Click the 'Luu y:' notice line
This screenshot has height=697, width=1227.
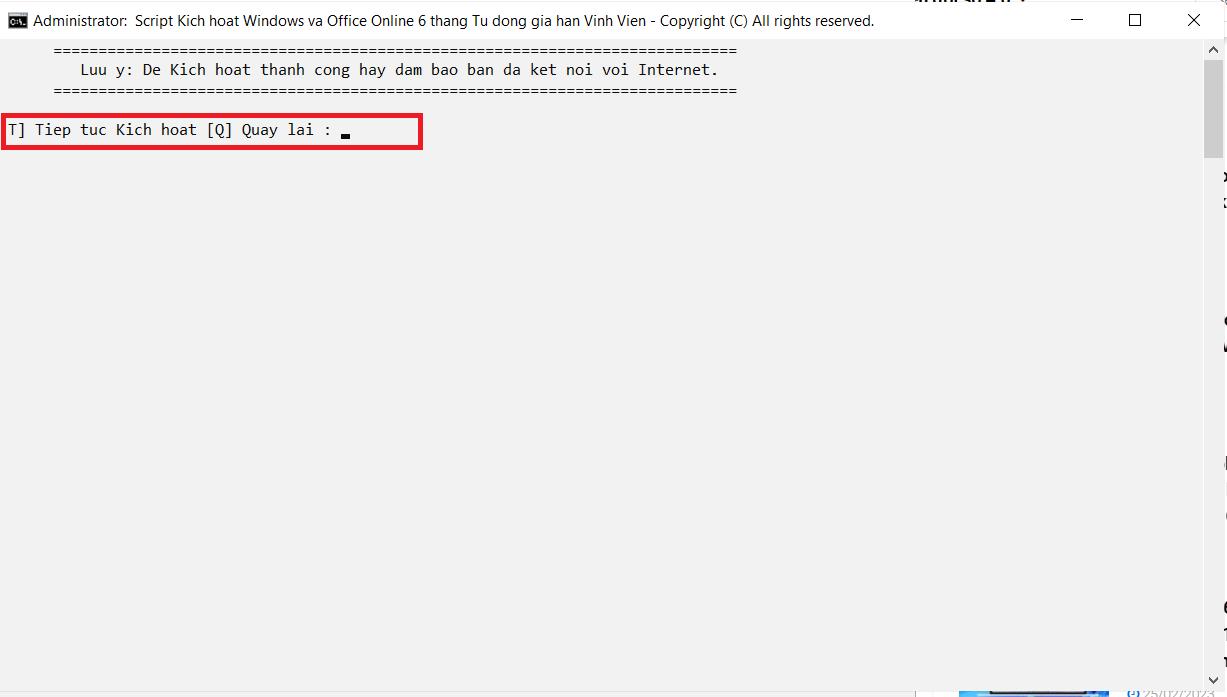click(x=399, y=70)
